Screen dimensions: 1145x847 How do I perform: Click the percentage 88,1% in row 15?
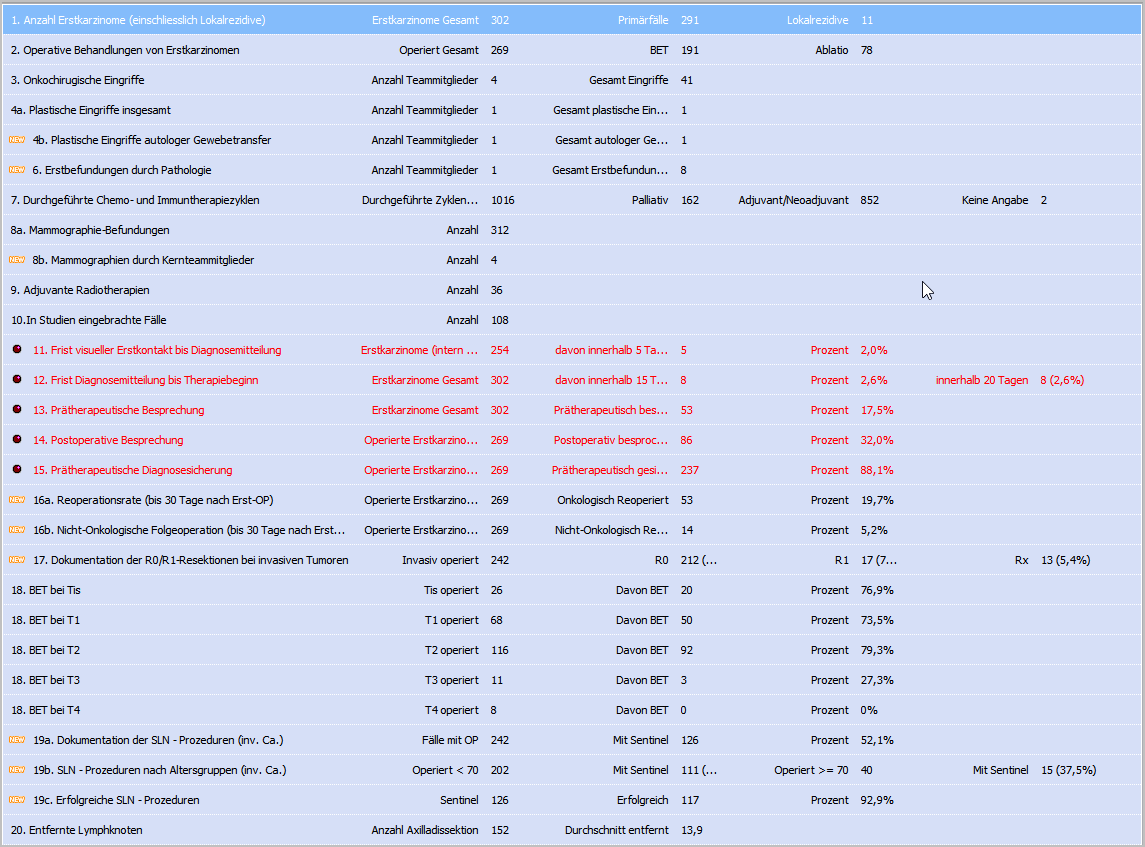click(x=876, y=470)
